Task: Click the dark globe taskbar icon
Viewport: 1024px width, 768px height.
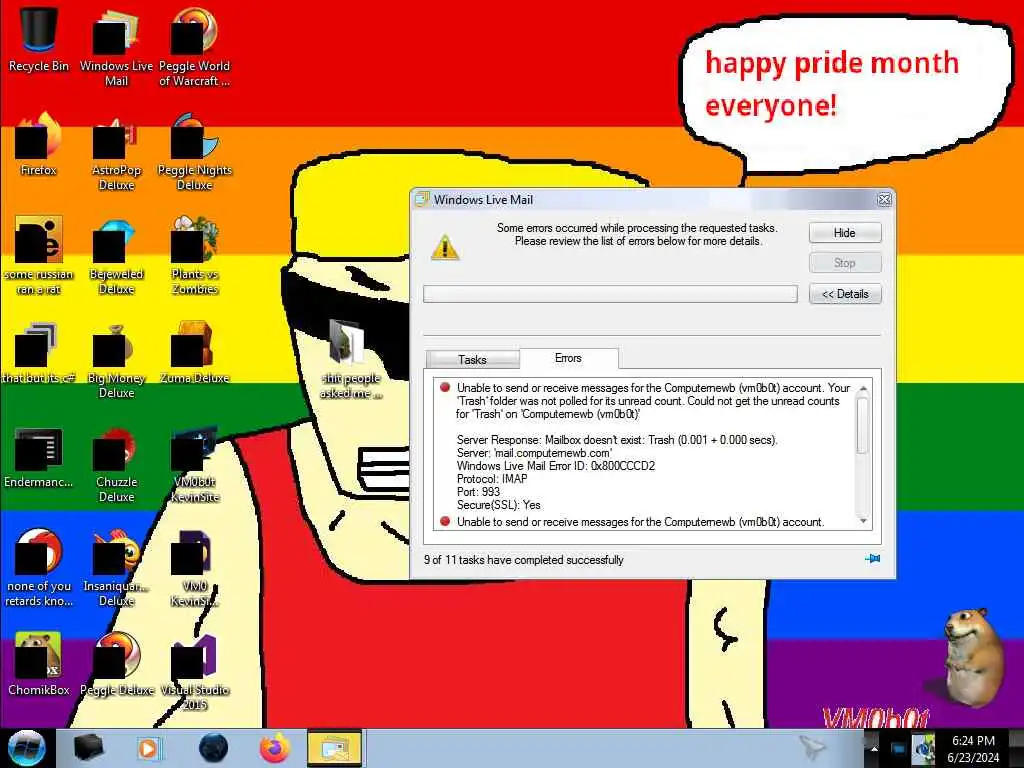Action: (x=213, y=748)
